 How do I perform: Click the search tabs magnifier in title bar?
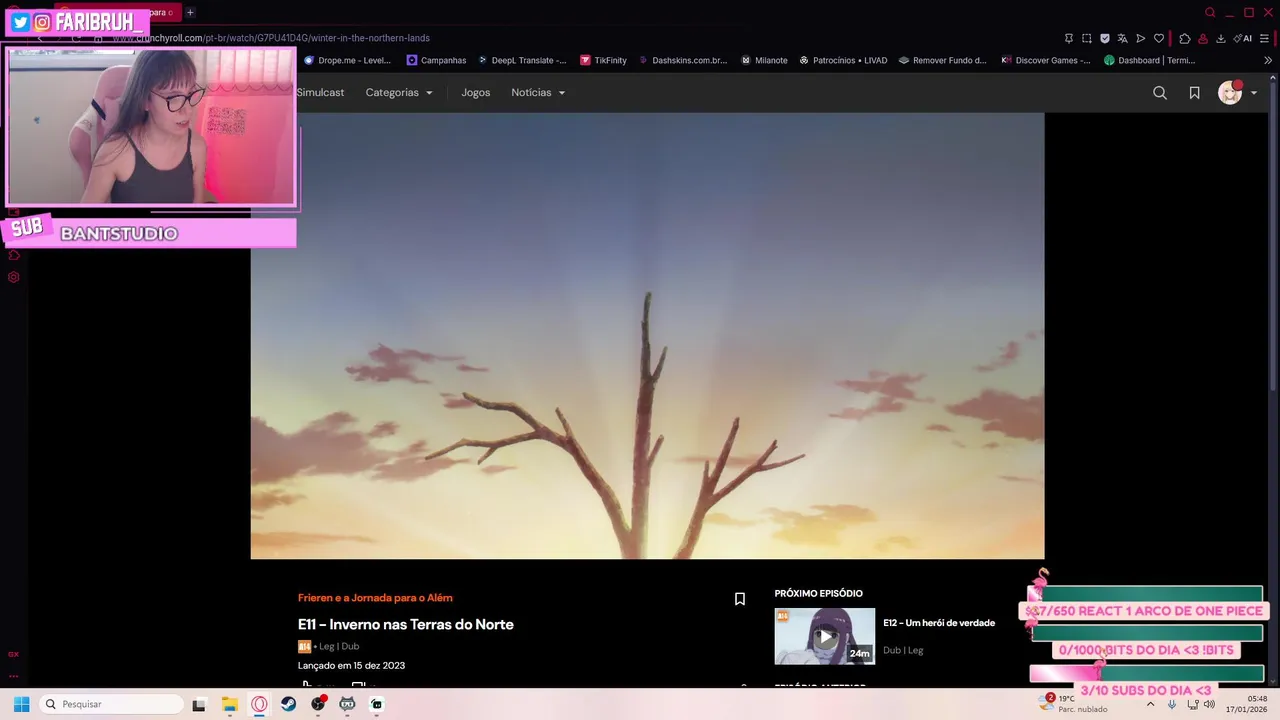point(1210,12)
